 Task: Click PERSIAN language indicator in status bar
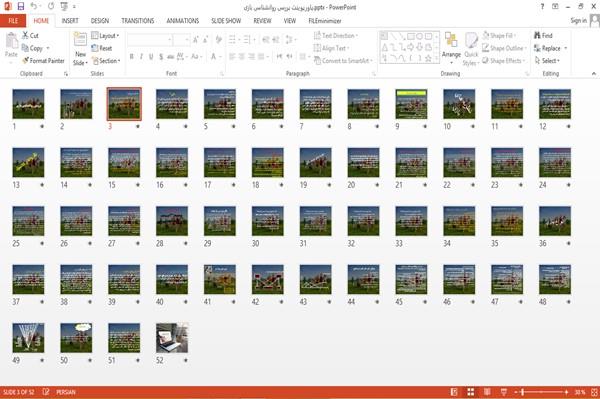66,392
